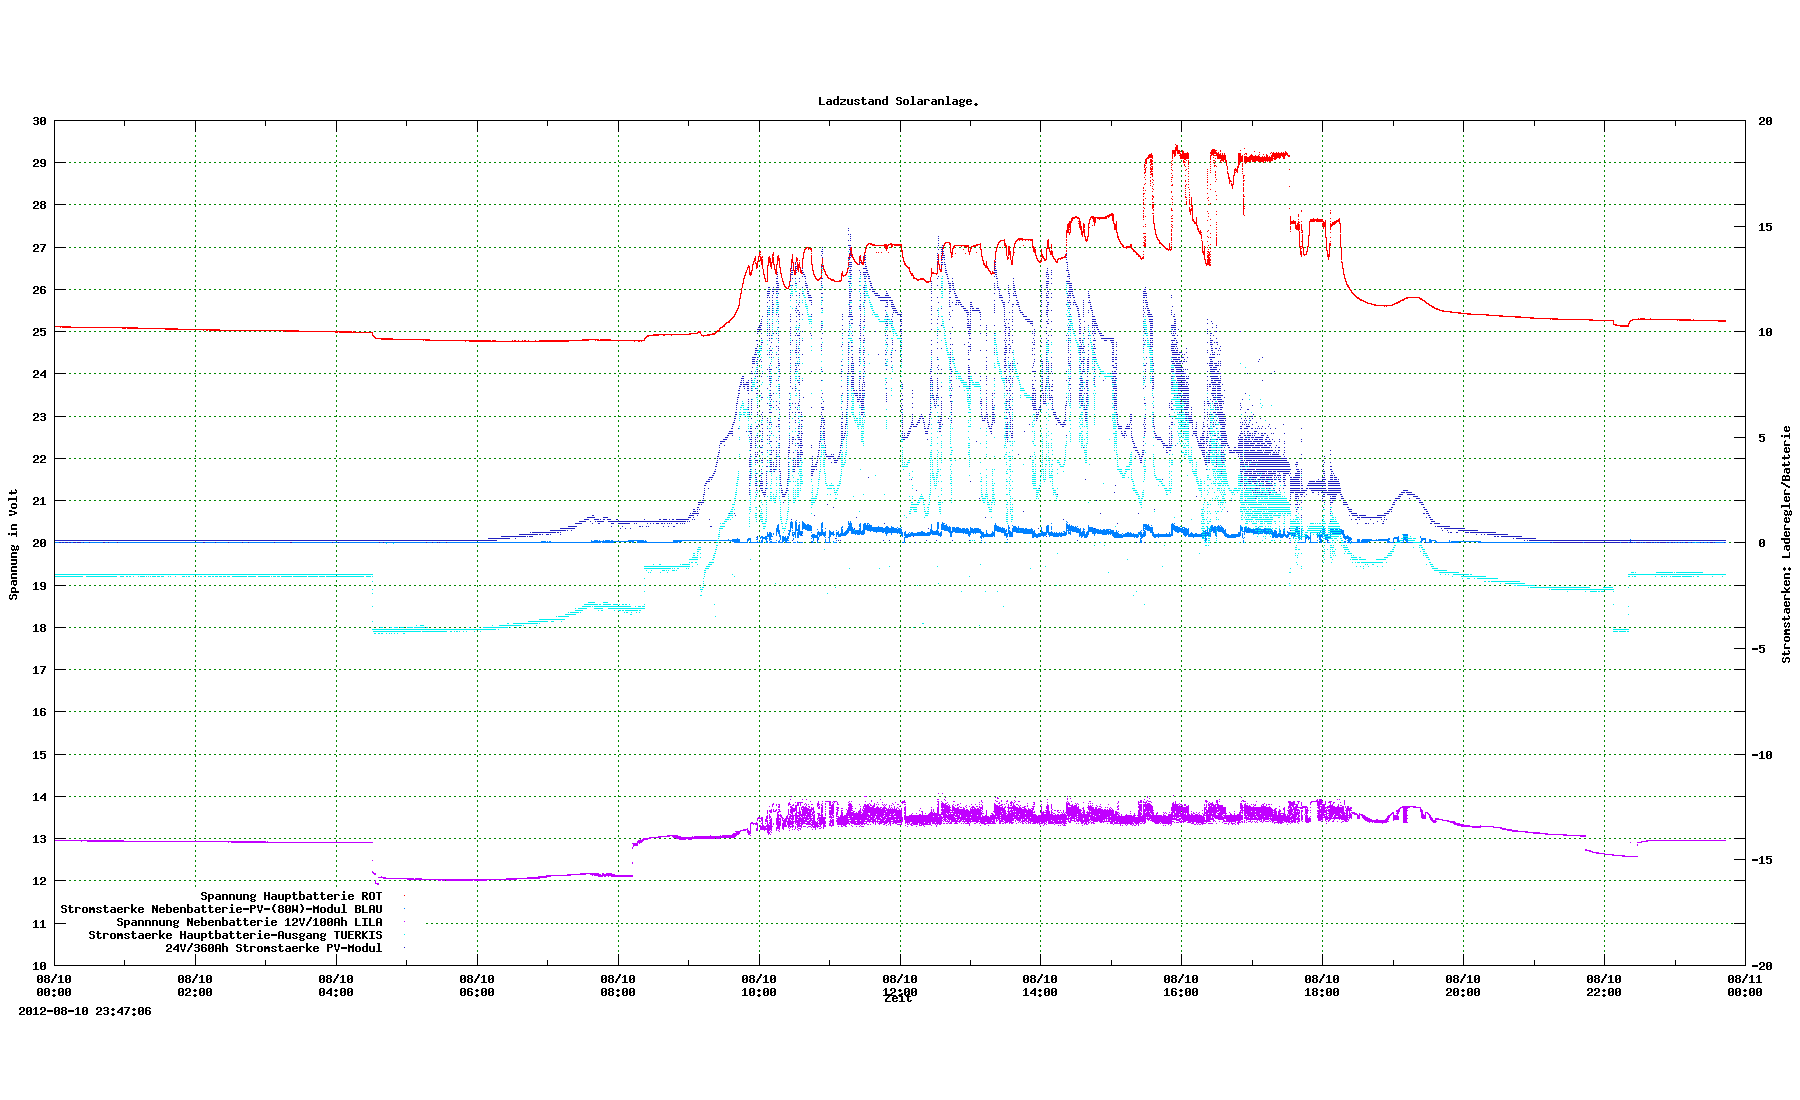Click the 'Stromstaerken: Laderegler/Batterie' right axis label
The image size is (1800, 1100).
pyautogui.click(x=1786, y=544)
